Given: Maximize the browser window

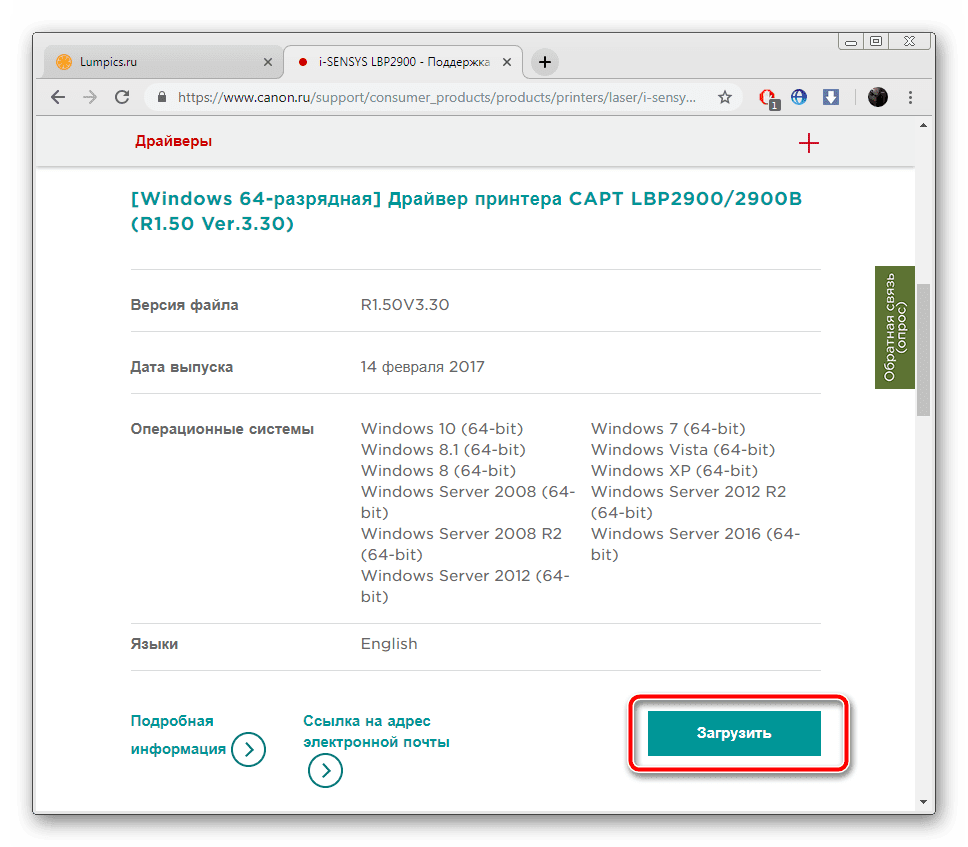Looking at the screenshot, I should [875, 41].
